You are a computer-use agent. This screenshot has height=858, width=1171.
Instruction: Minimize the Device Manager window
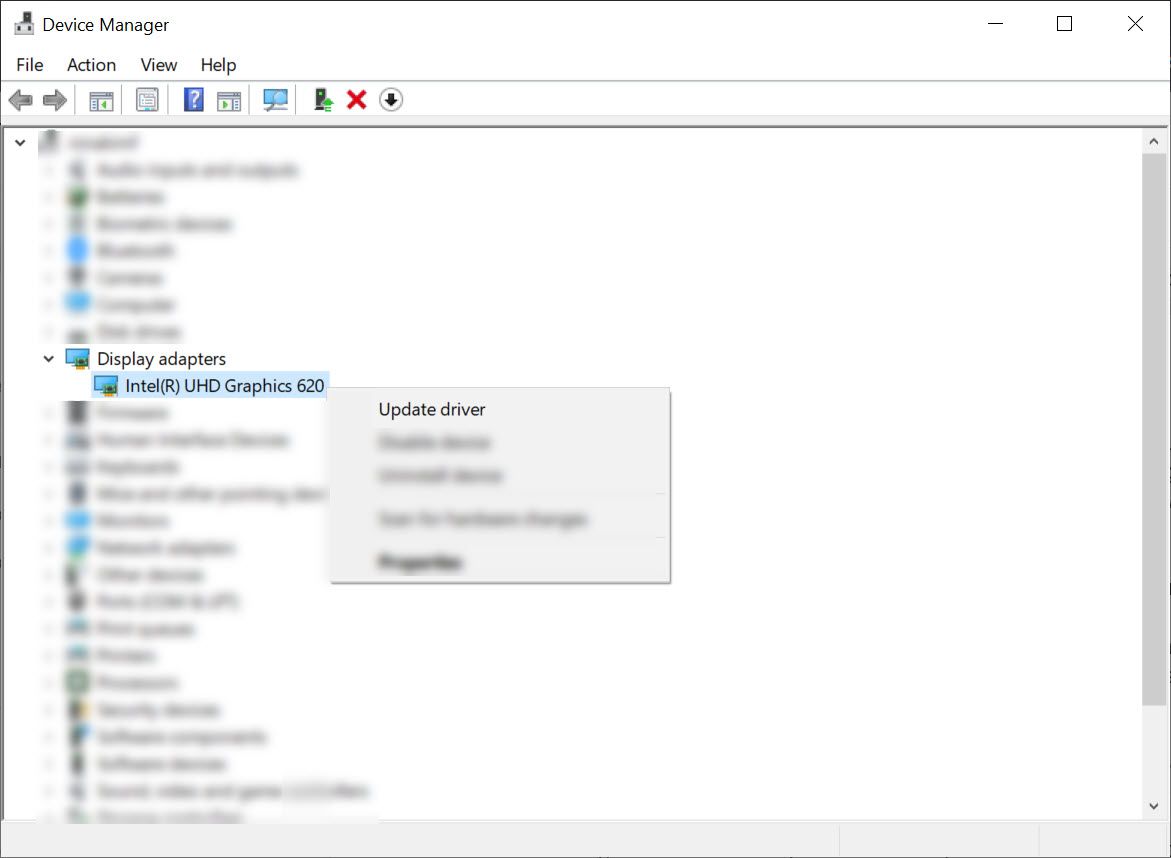tap(995, 24)
